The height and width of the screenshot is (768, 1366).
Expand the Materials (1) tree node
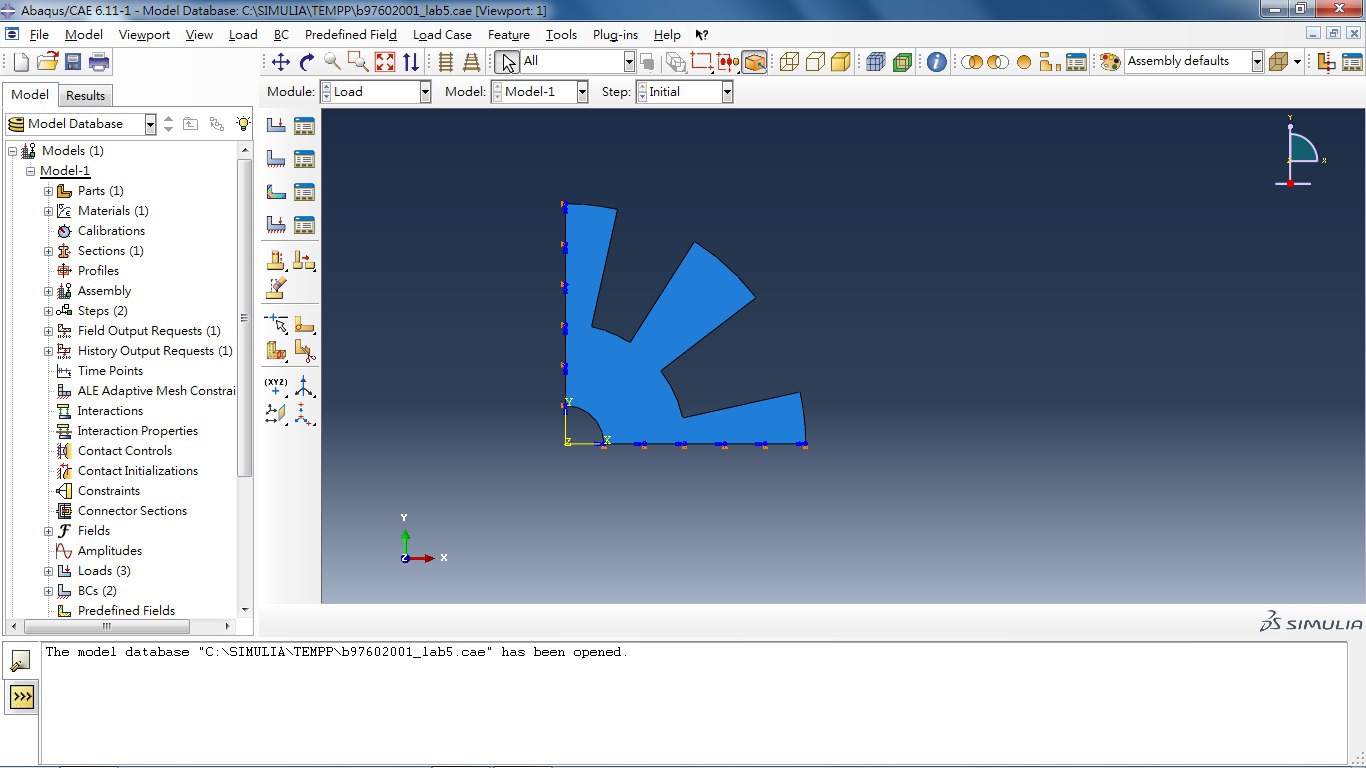[48, 211]
